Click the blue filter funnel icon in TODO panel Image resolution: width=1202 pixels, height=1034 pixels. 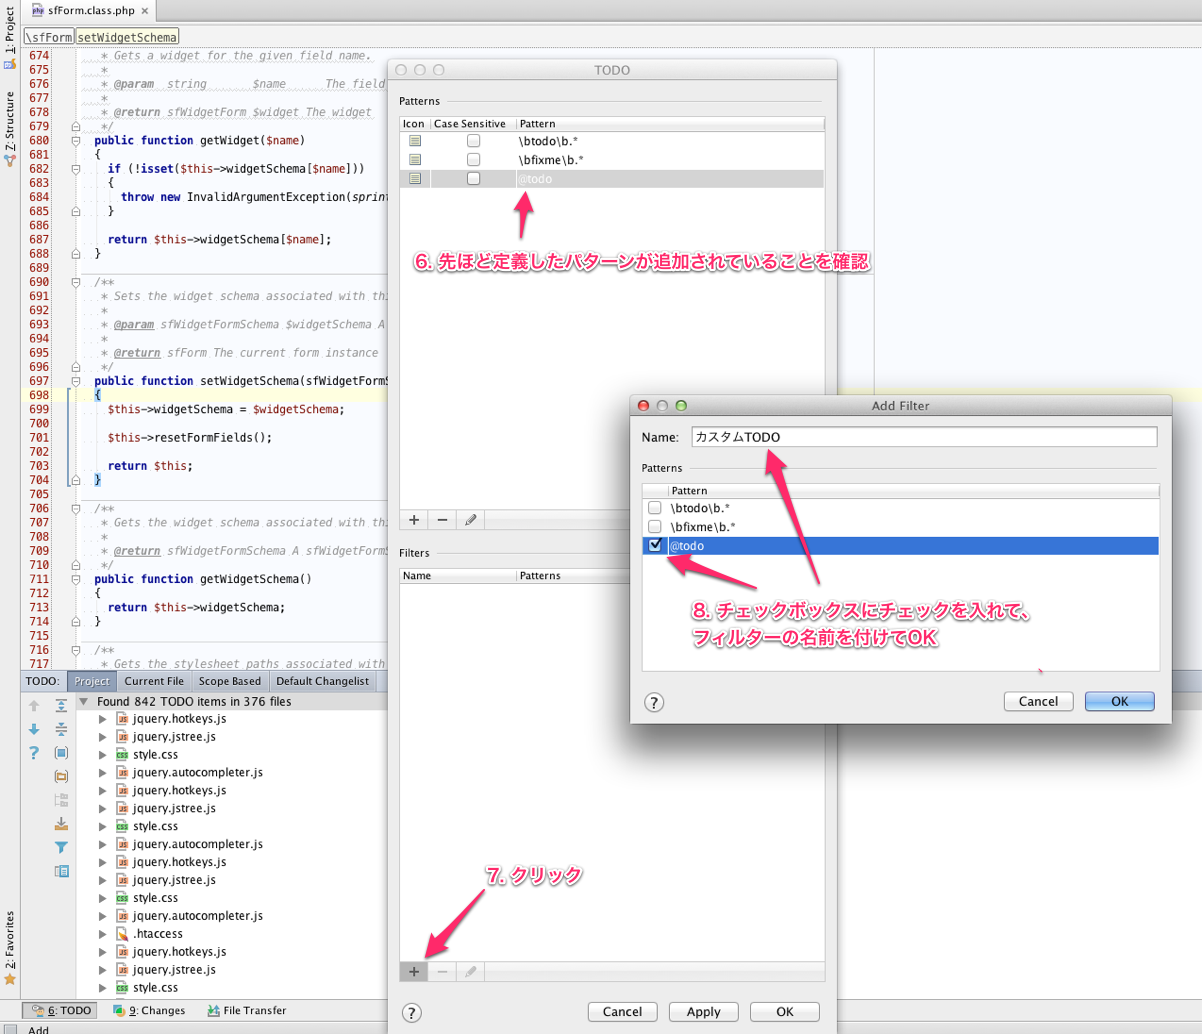61,847
